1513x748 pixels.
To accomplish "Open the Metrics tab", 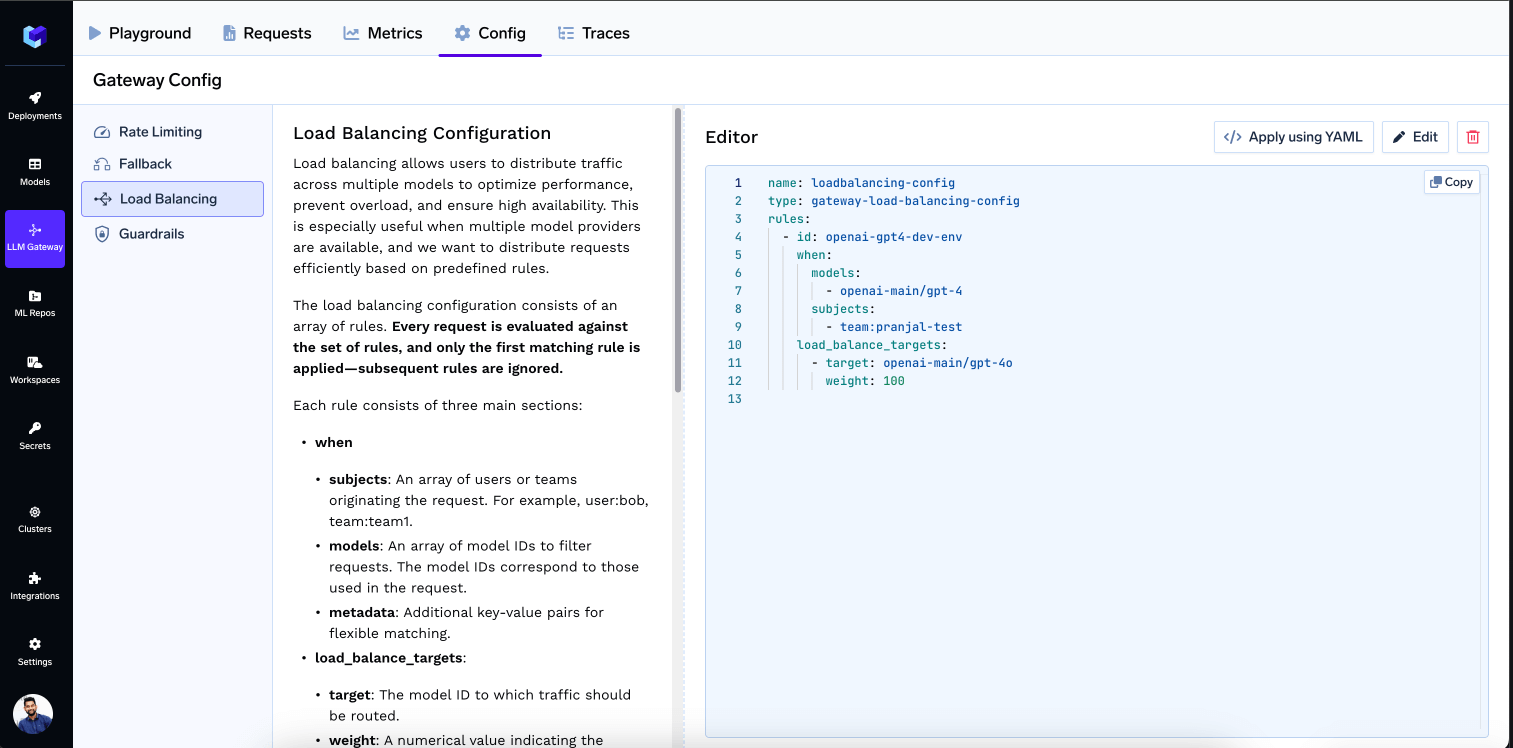I will point(383,33).
